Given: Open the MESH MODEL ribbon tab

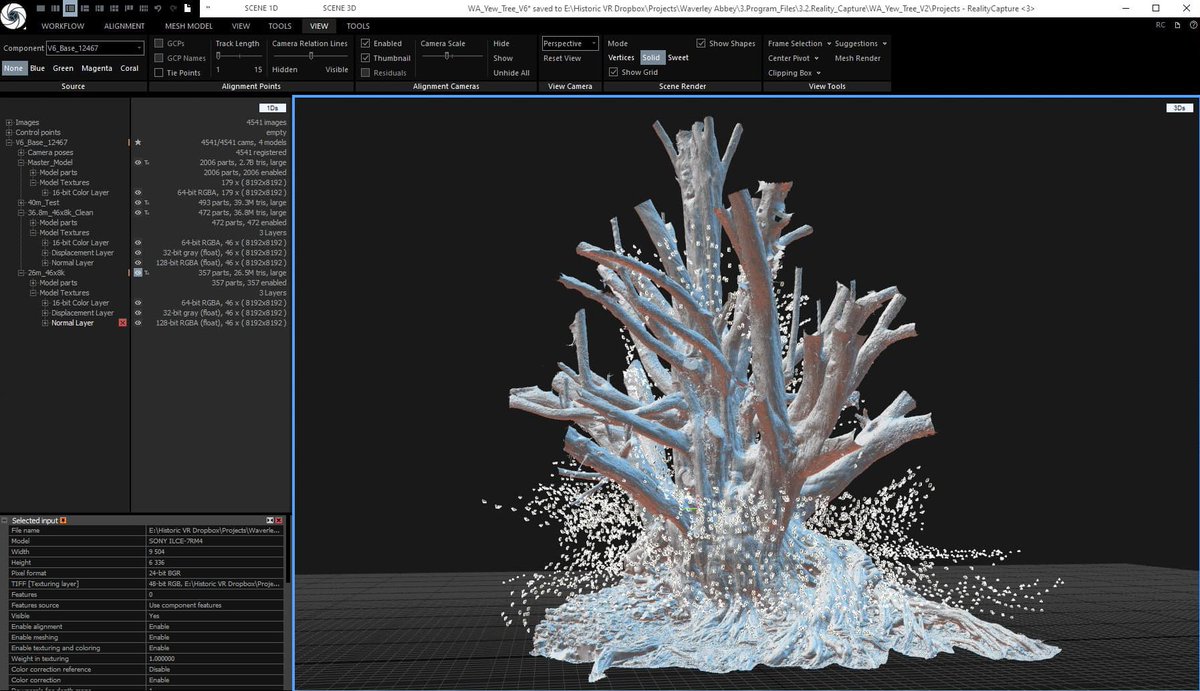Looking at the screenshot, I should click(189, 26).
